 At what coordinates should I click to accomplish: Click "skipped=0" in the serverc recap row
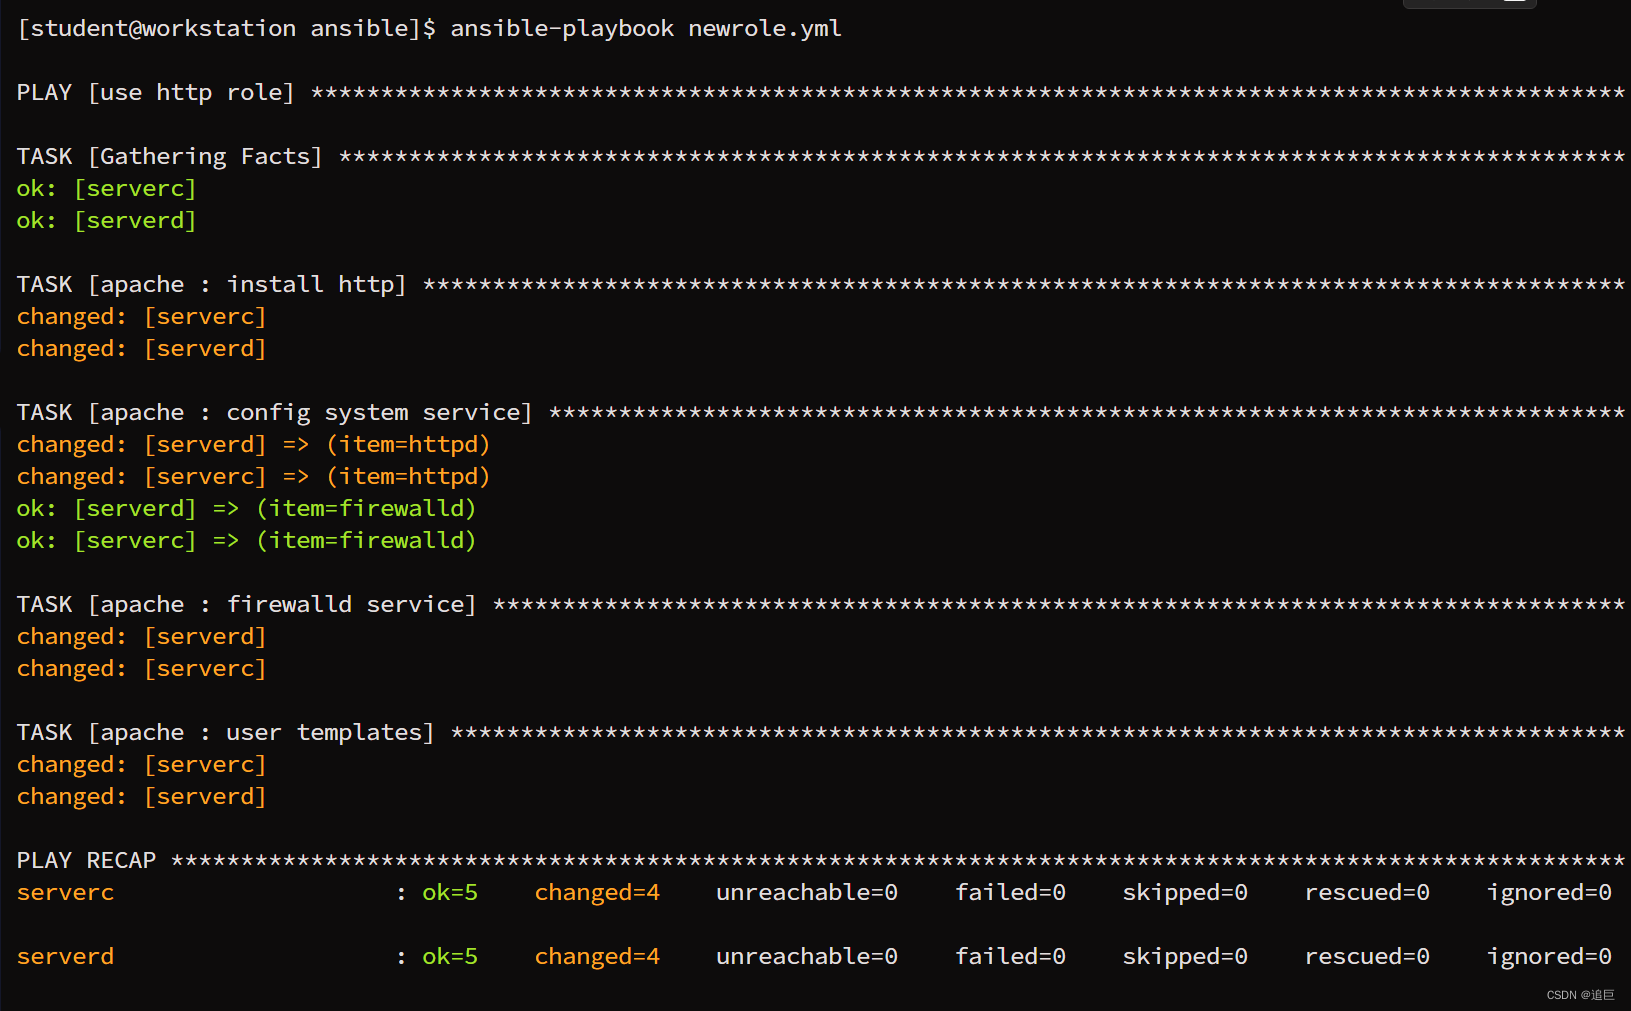click(x=1185, y=893)
